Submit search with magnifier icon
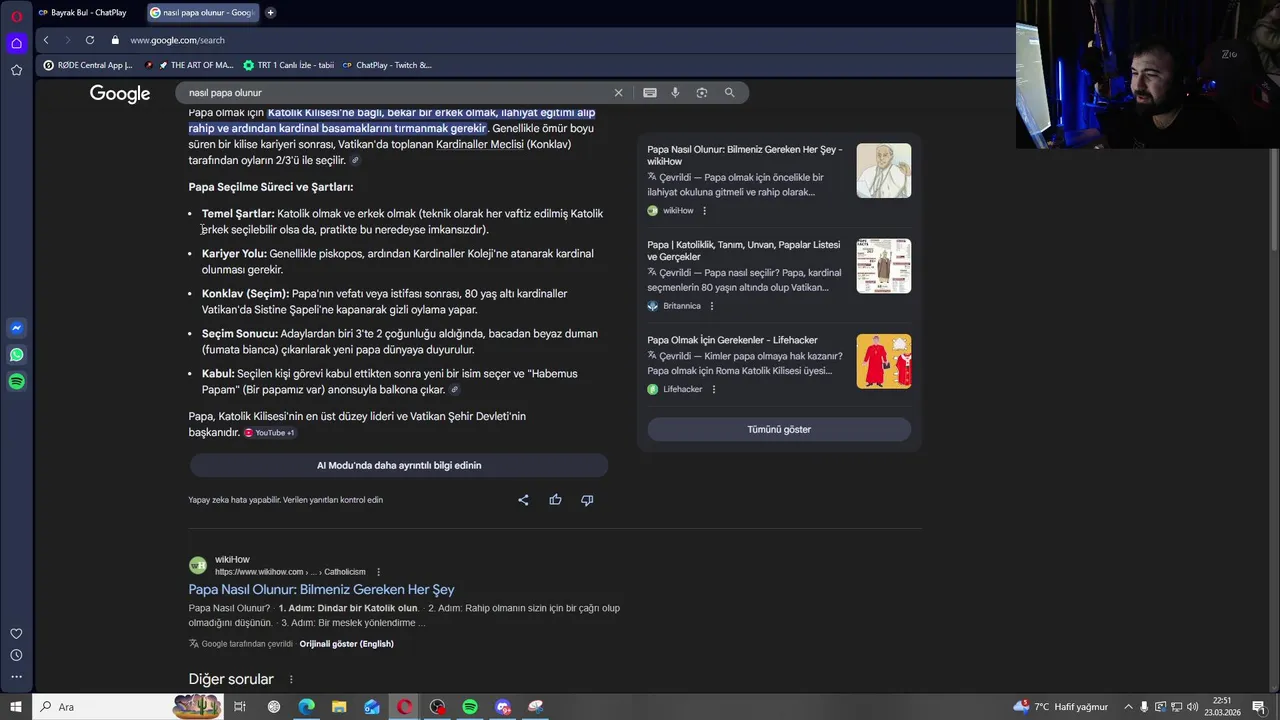1280x720 pixels. tap(729, 92)
